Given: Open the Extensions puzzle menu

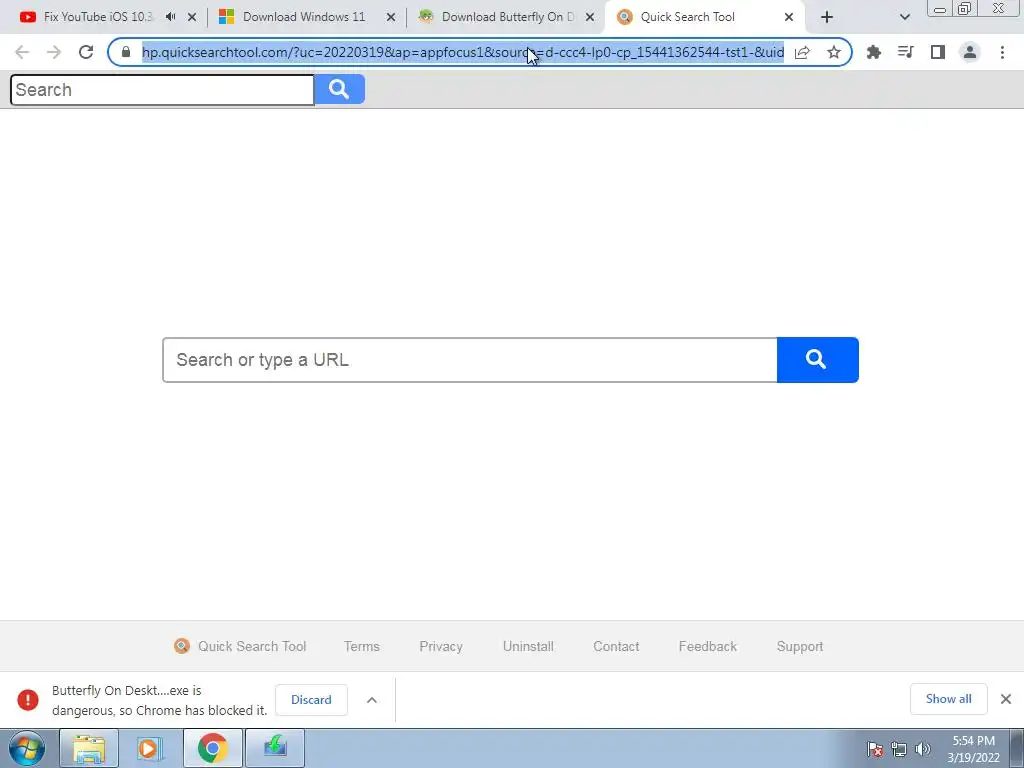Looking at the screenshot, I should [x=873, y=52].
